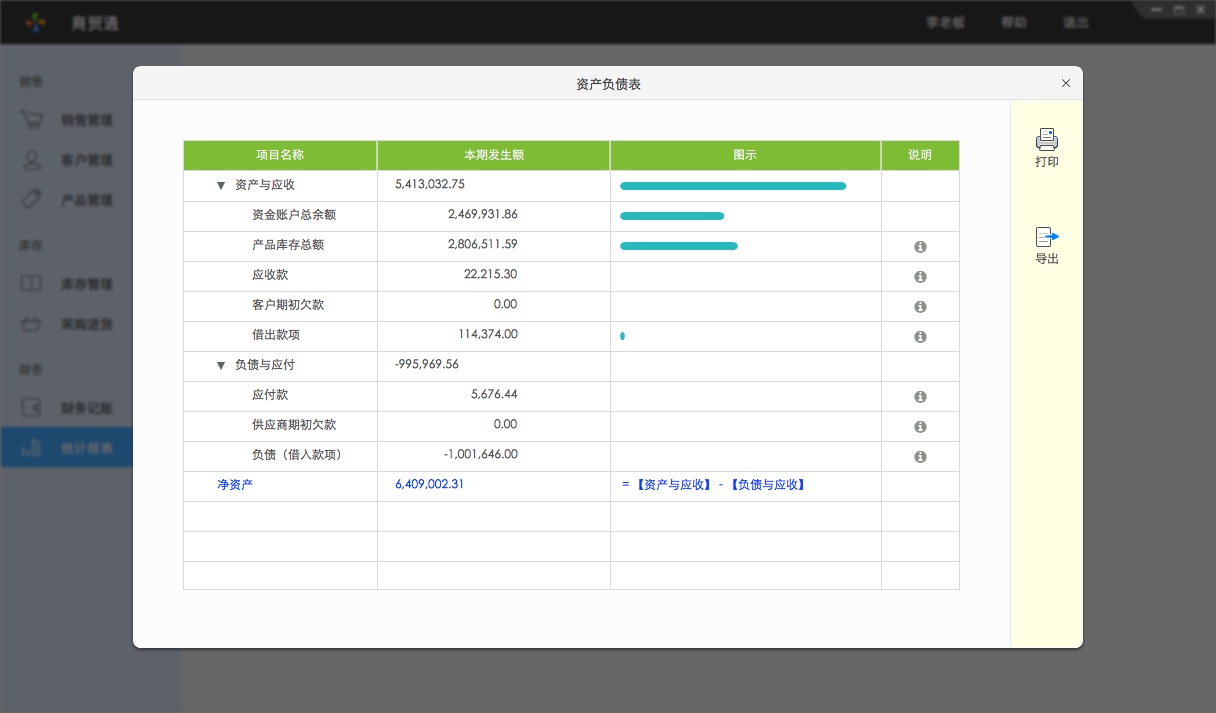Open 统计报表 in the sidebar
This screenshot has height=713, width=1216.
coord(86,448)
